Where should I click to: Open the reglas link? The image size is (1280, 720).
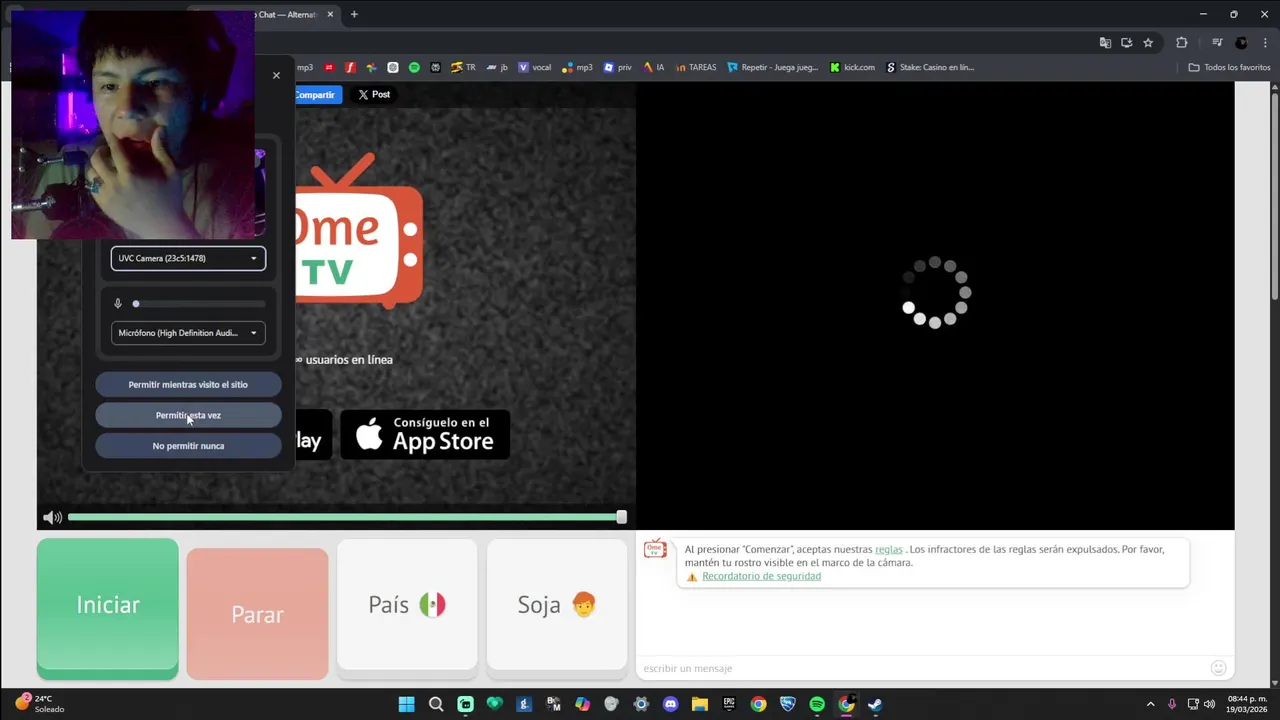(x=888, y=549)
